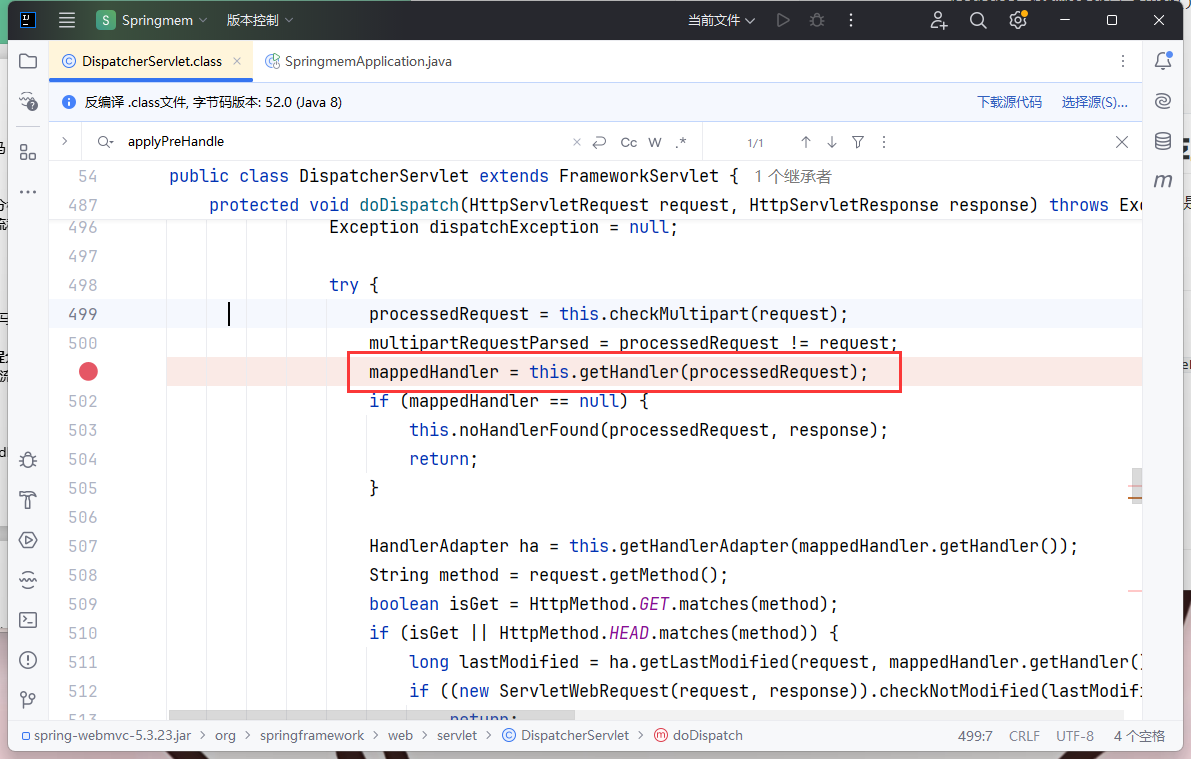This screenshot has height=759, width=1191.
Task: Open the Git tool window
Action: [x=28, y=699]
